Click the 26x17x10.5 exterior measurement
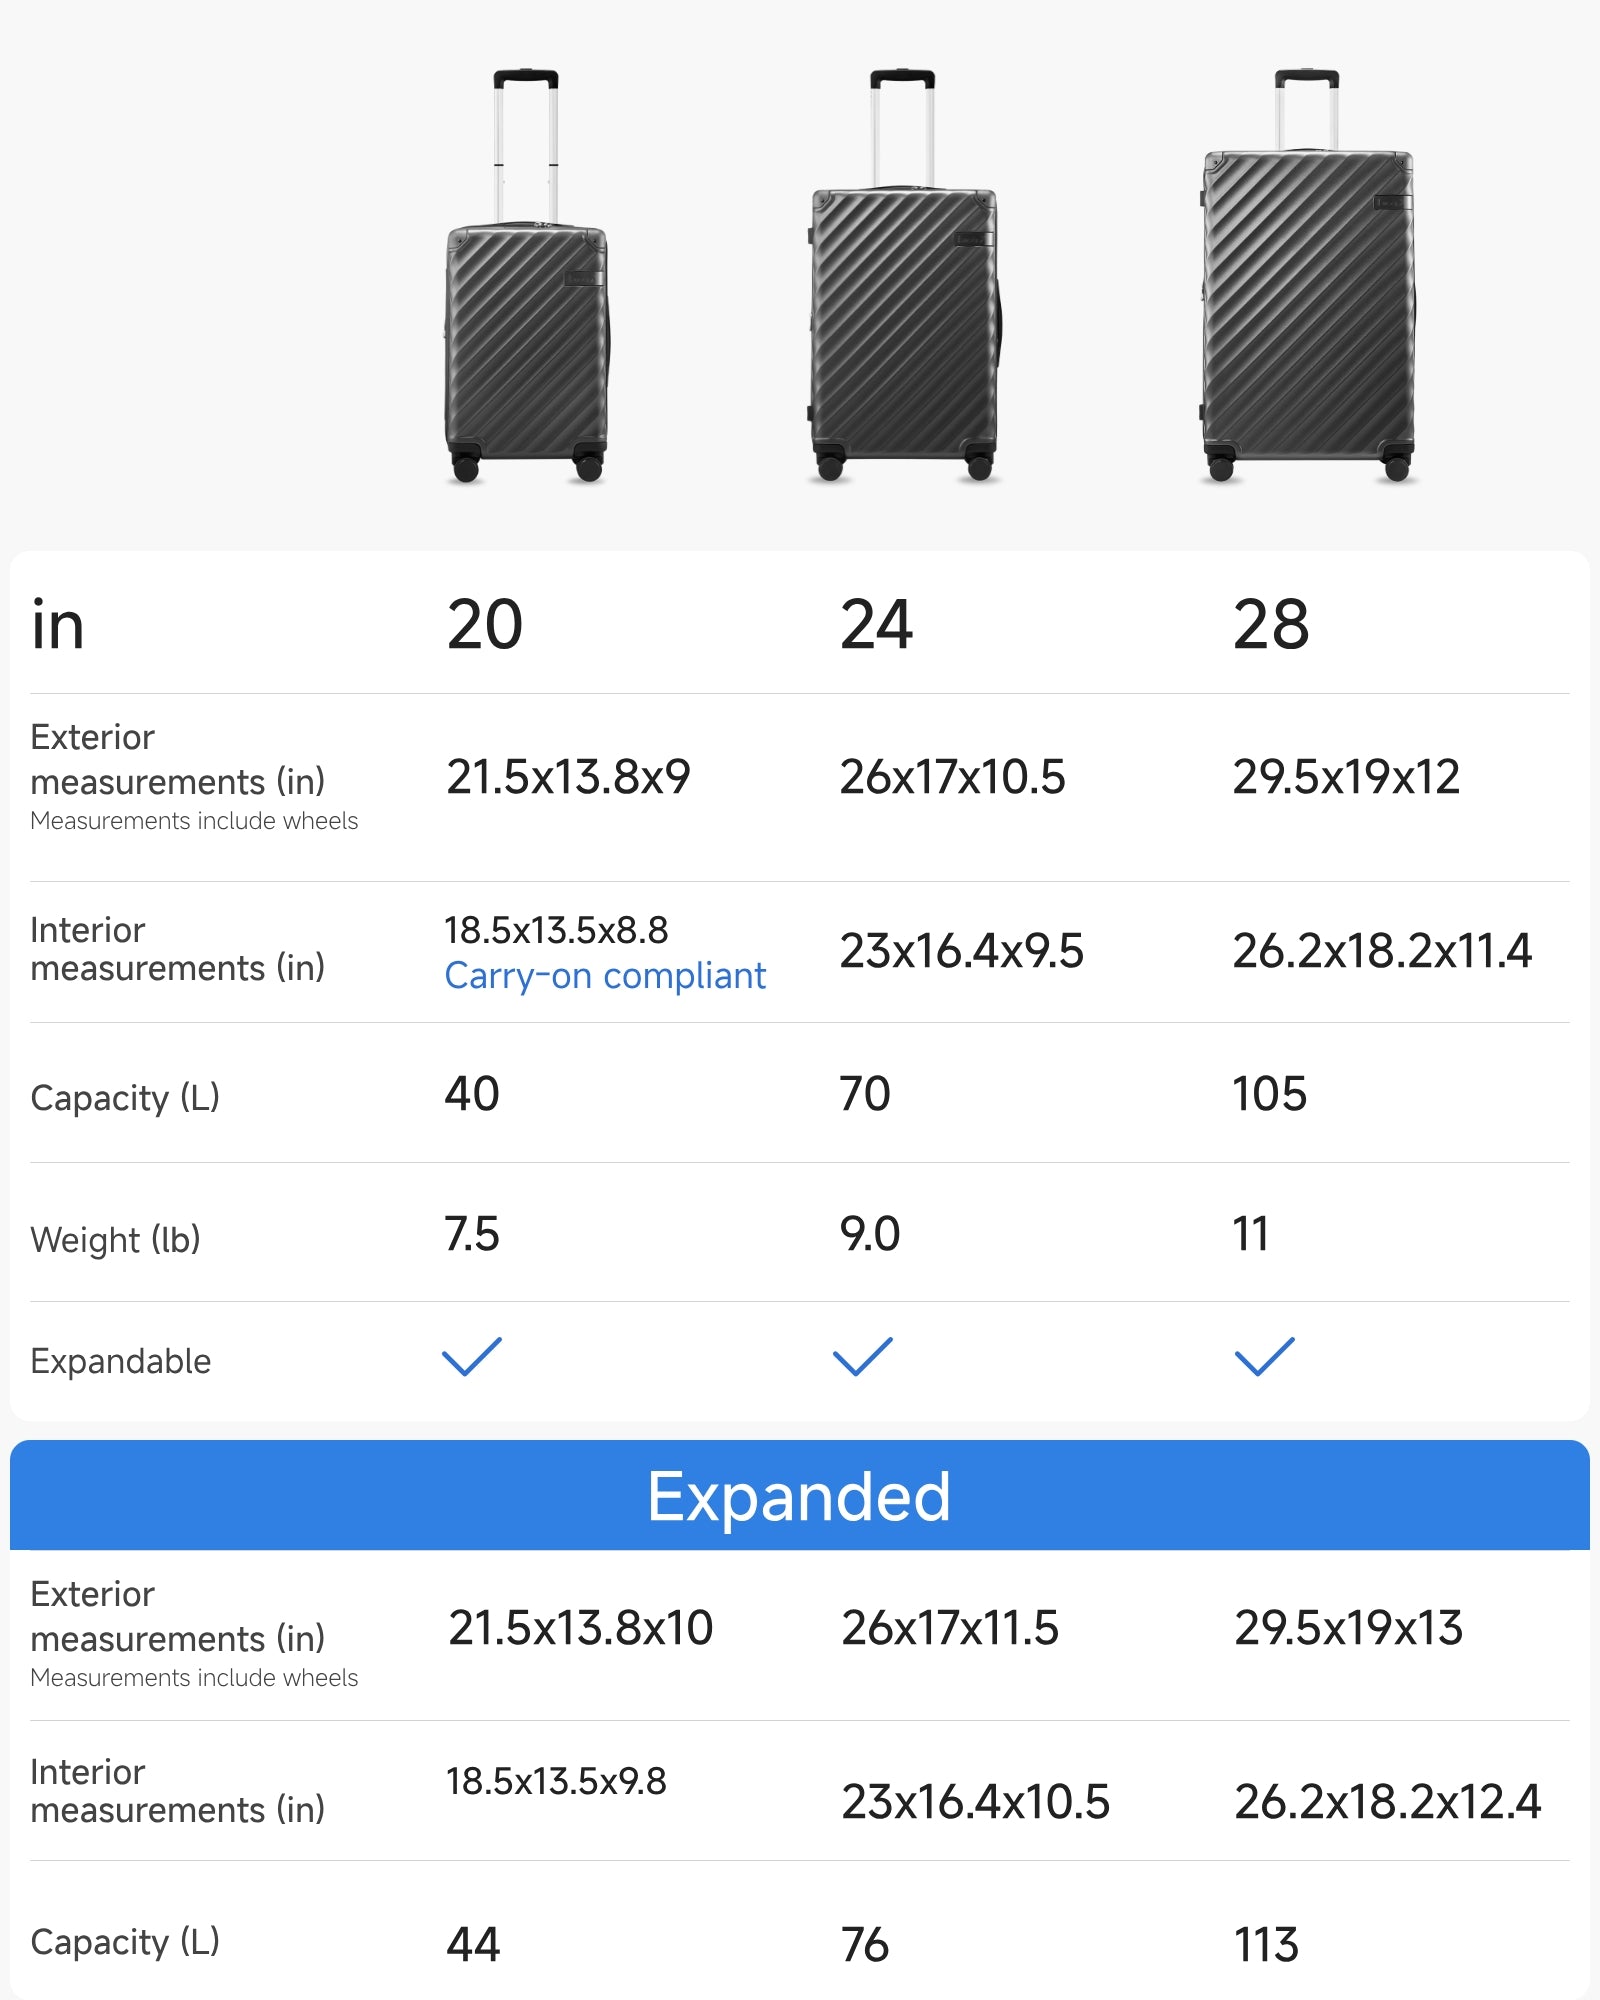This screenshot has width=1600, height=2000. click(952, 777)
